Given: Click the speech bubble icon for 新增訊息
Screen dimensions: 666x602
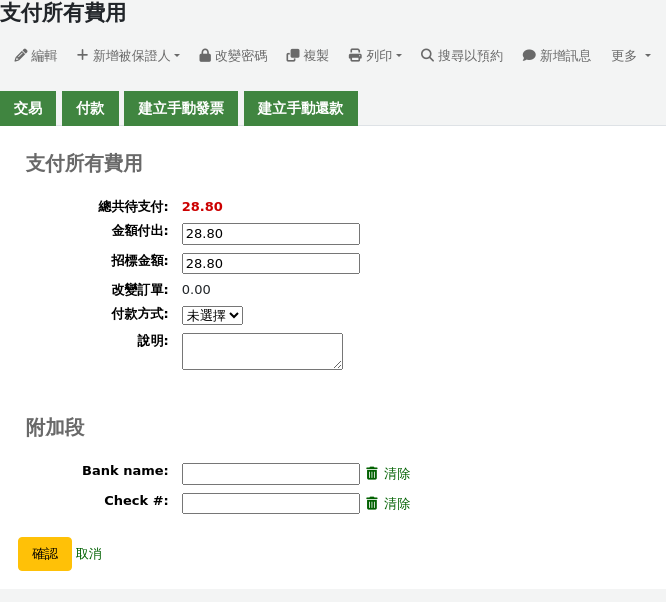Looking at the screenshot, I should tap(528, 56).
